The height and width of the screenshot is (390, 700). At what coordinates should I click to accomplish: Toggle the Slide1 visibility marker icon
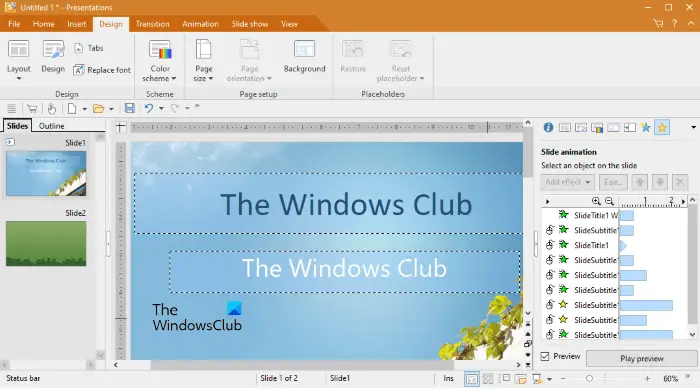point(10,142)
